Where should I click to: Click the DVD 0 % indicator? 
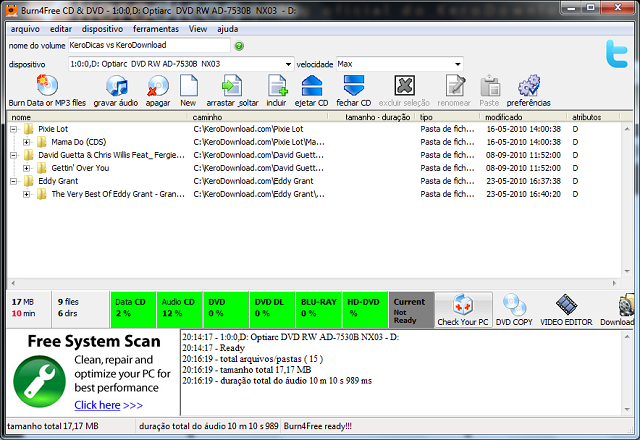(226, 309)
